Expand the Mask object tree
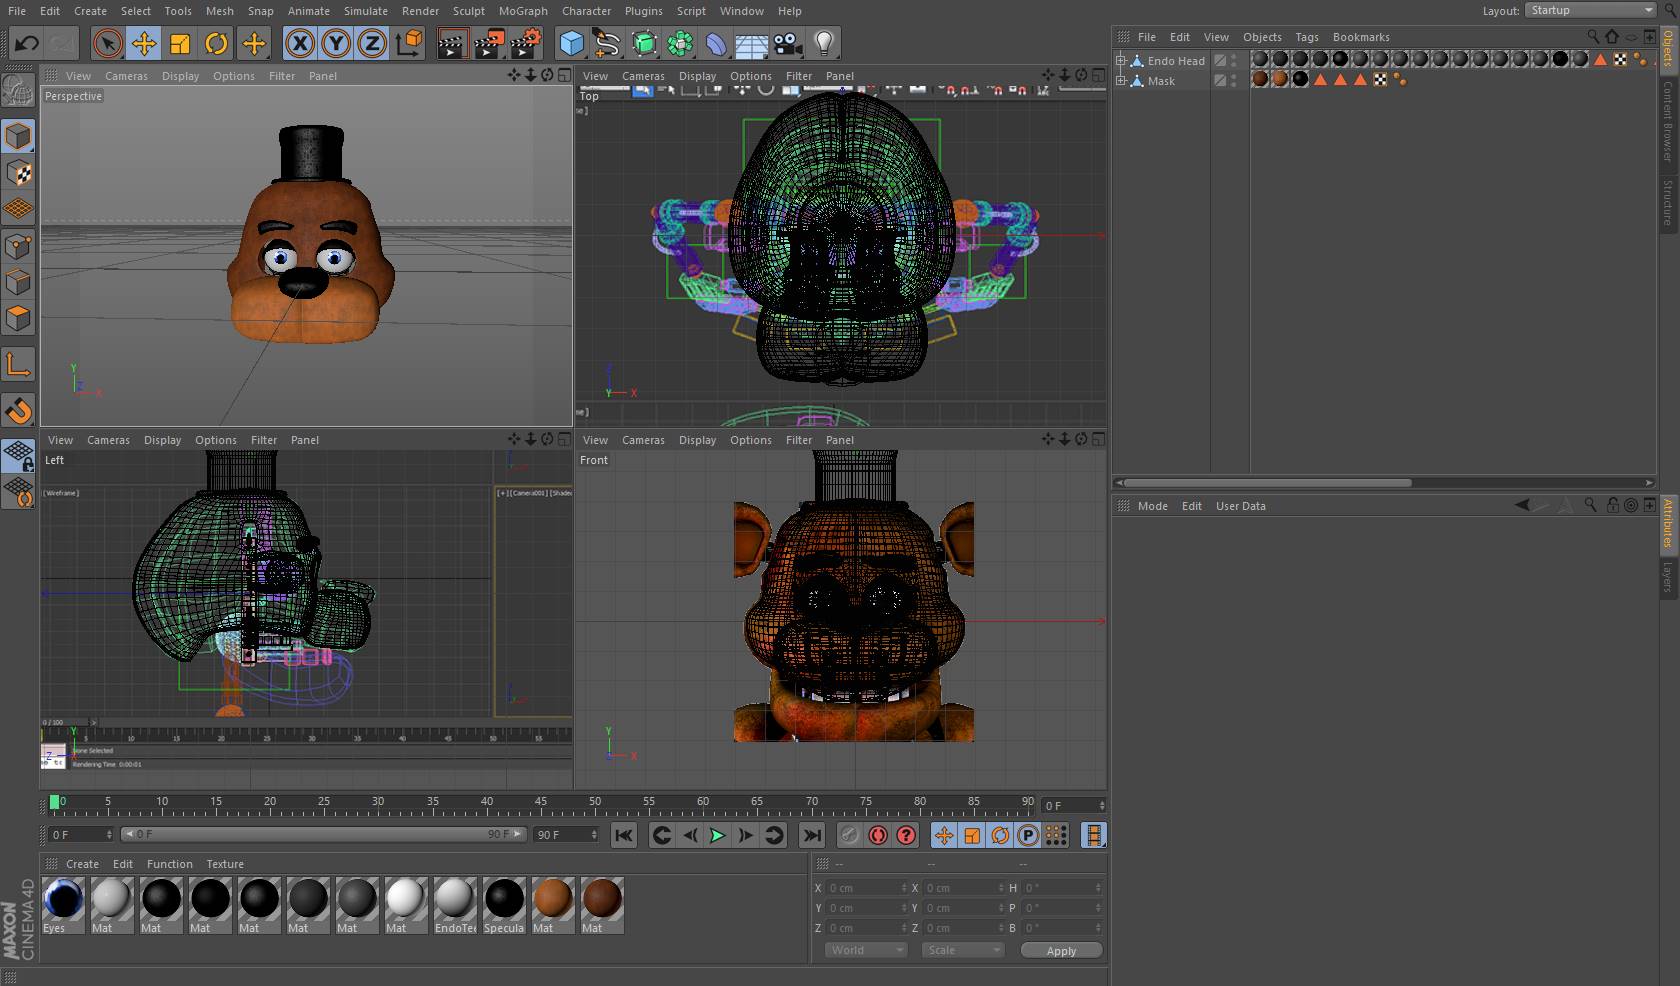 [x=1121, y=81]
